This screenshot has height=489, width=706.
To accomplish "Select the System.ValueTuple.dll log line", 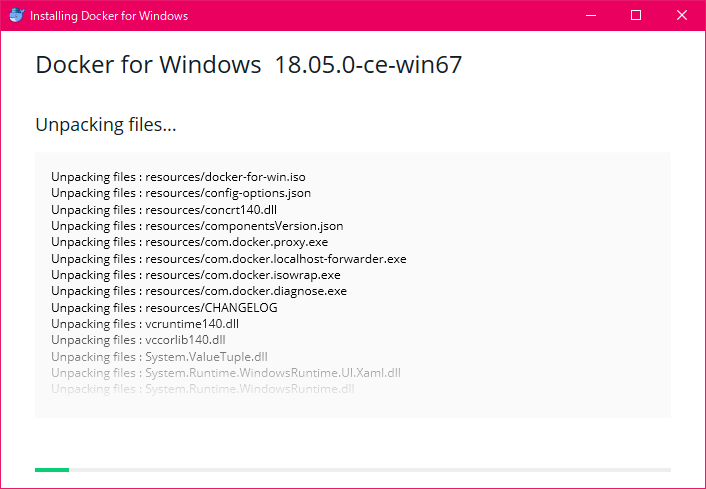I will [x=159, y=357].
